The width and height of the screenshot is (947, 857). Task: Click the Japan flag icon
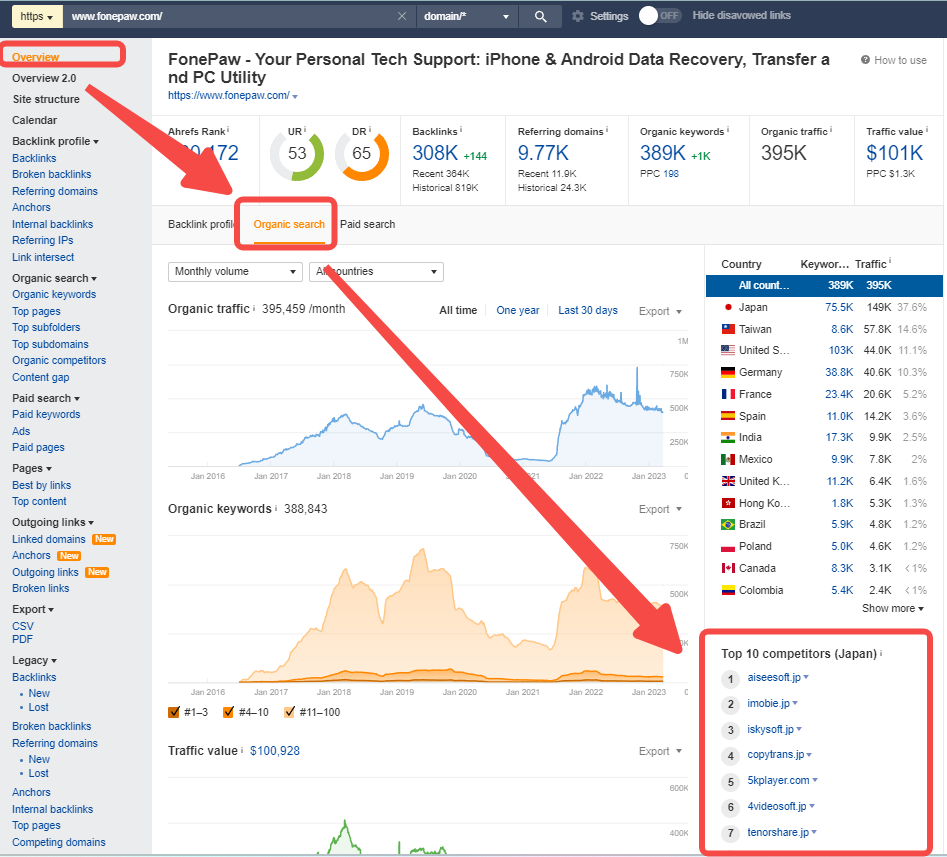point(728,307)
